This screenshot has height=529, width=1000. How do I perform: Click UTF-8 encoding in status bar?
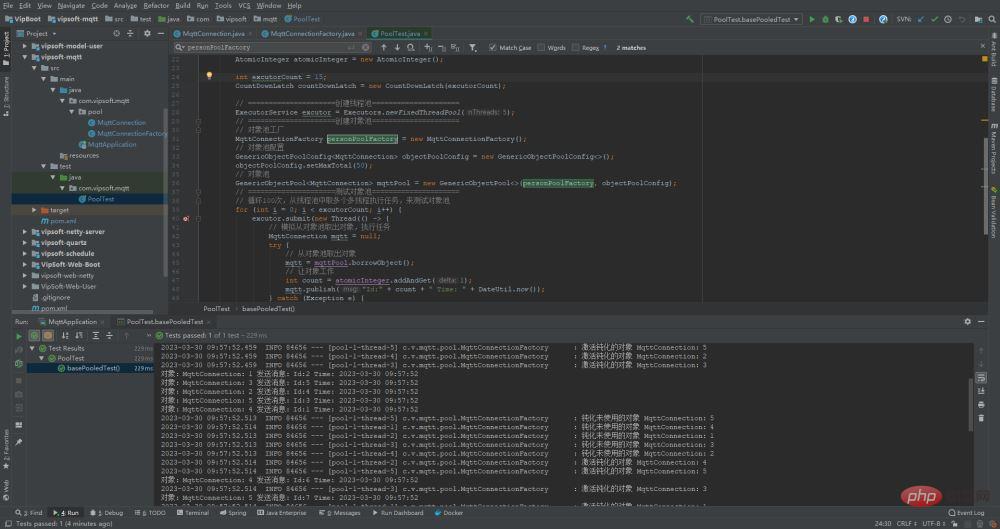click(933, 523)
